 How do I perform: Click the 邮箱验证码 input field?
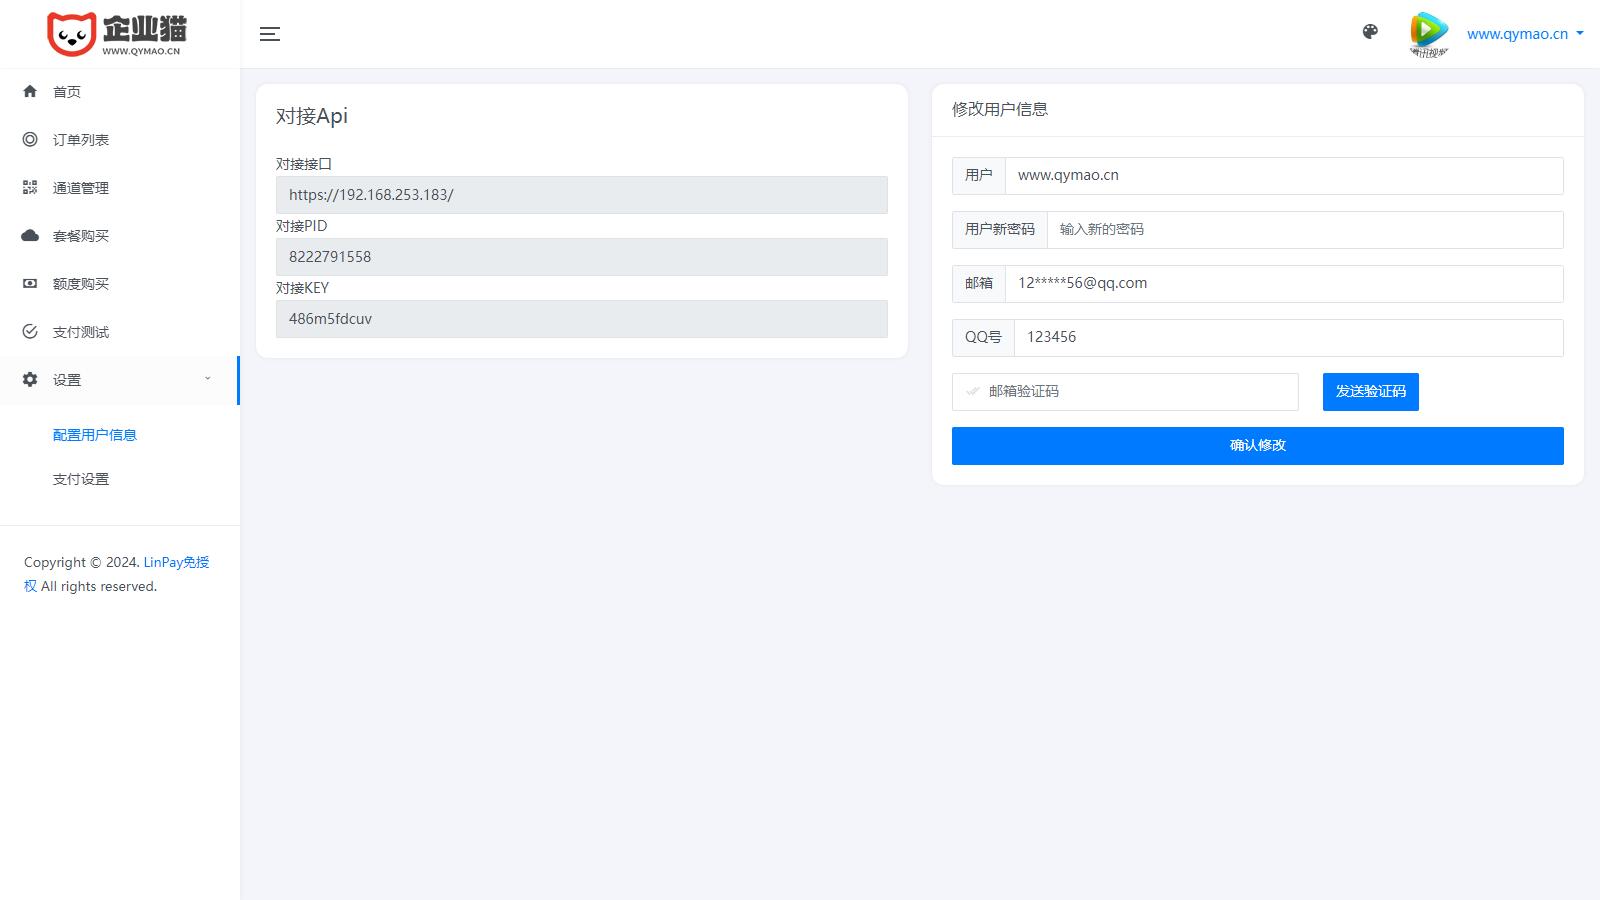1138,392
